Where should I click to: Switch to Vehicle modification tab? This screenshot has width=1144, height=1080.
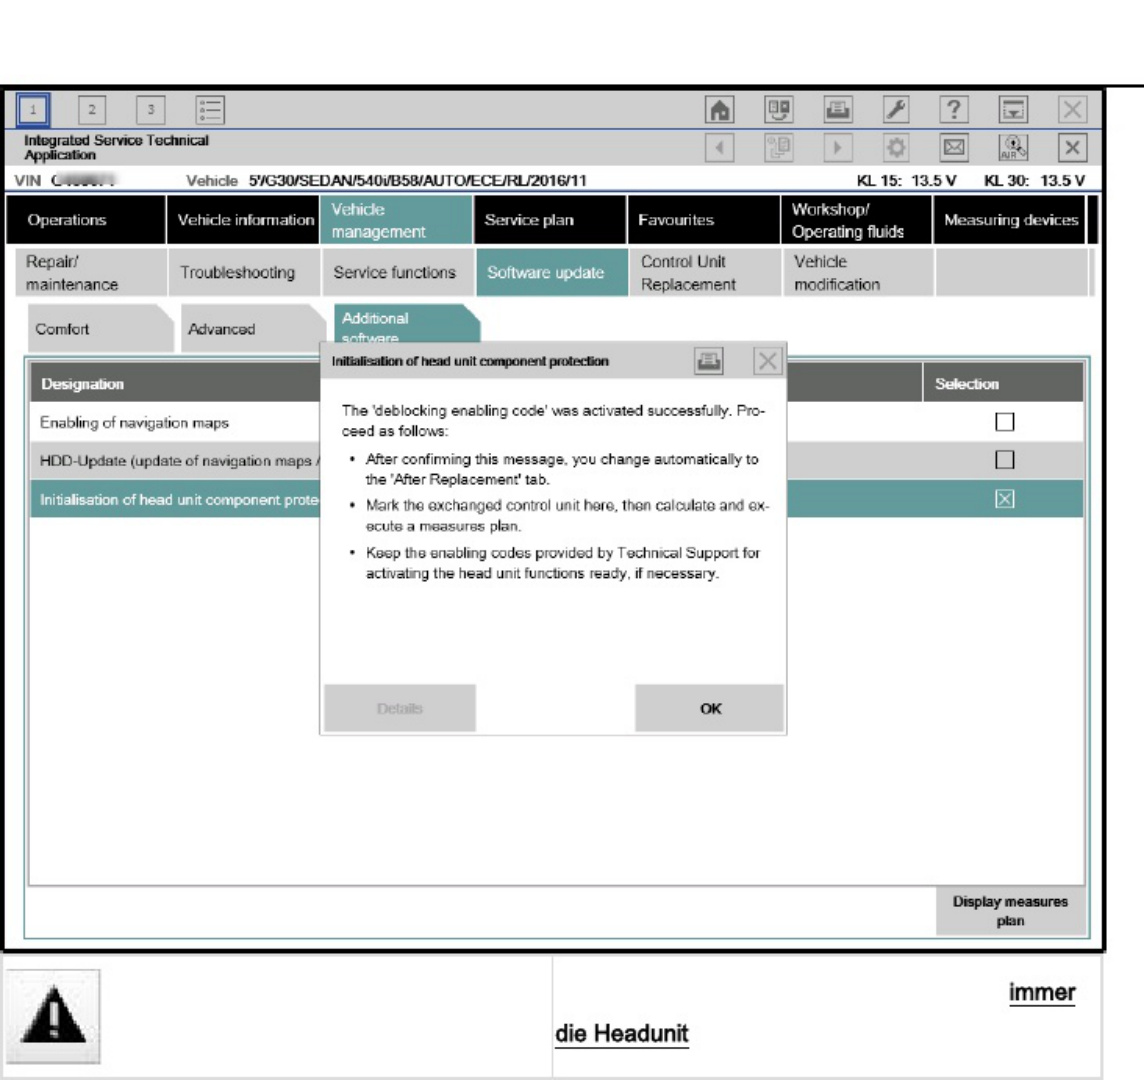click(859, 272)
